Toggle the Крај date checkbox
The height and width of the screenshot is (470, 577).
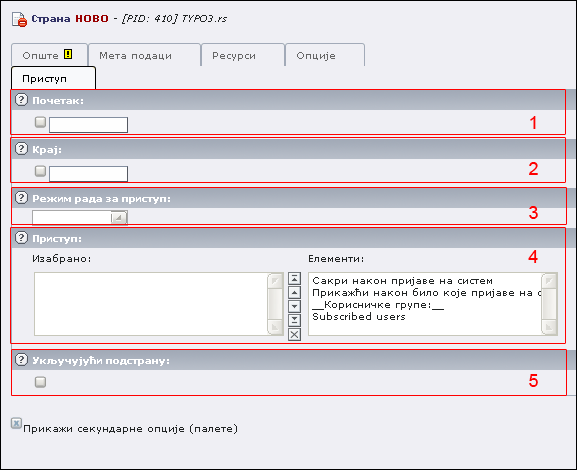[x=40, y=171]
